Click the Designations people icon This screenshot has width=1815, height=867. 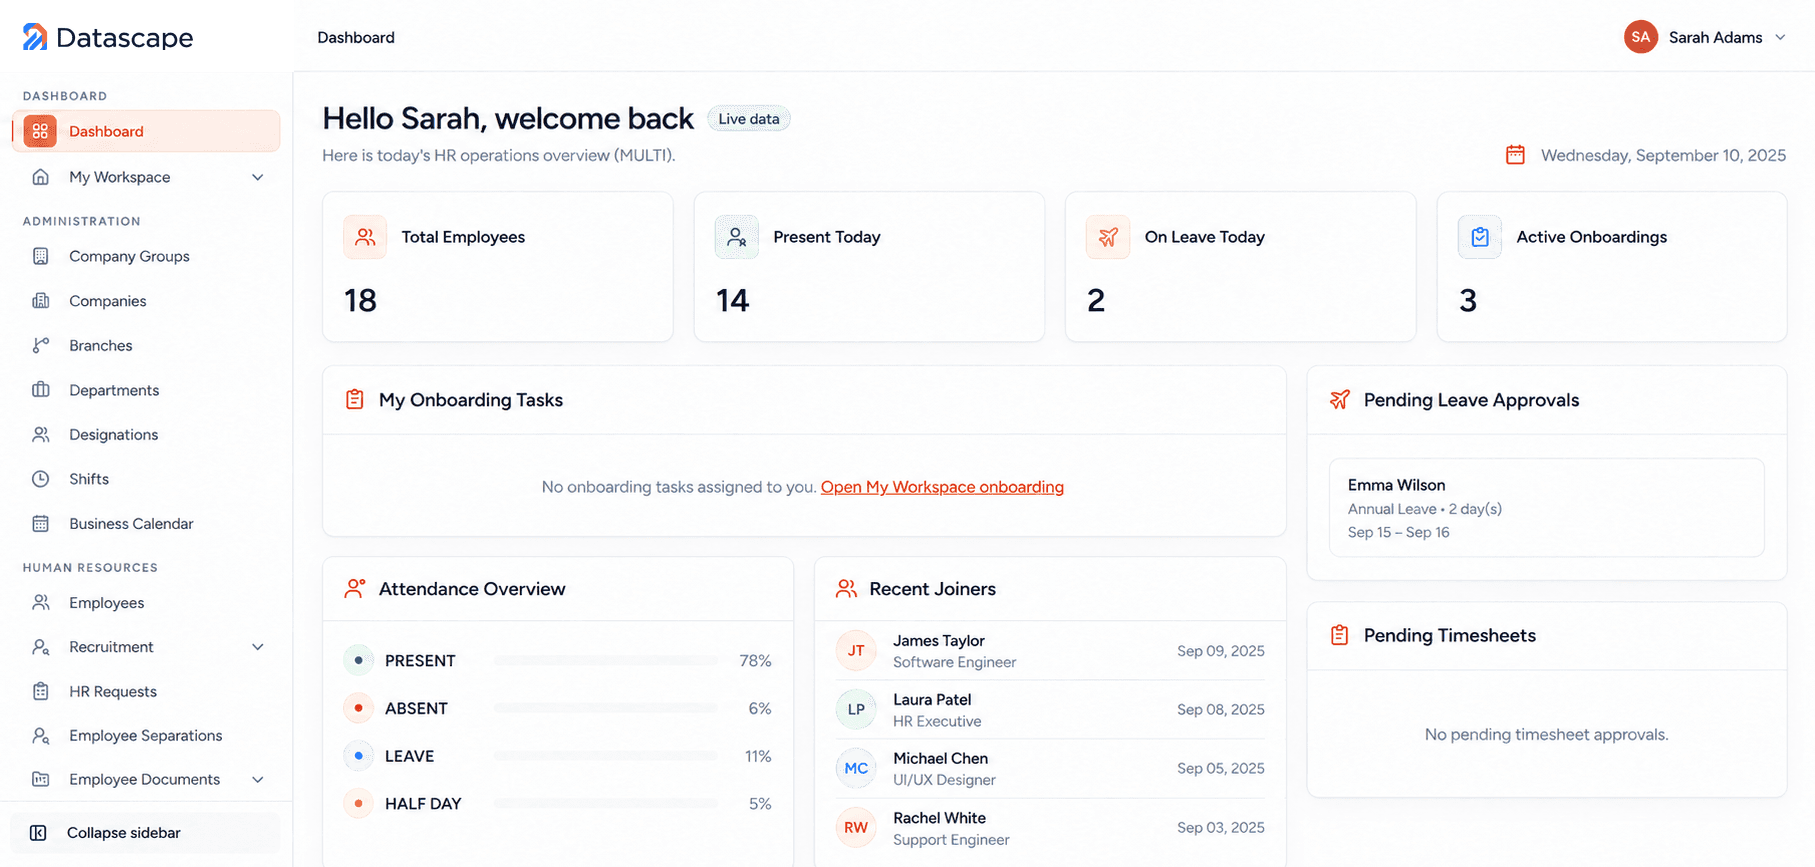click(40, 434)
